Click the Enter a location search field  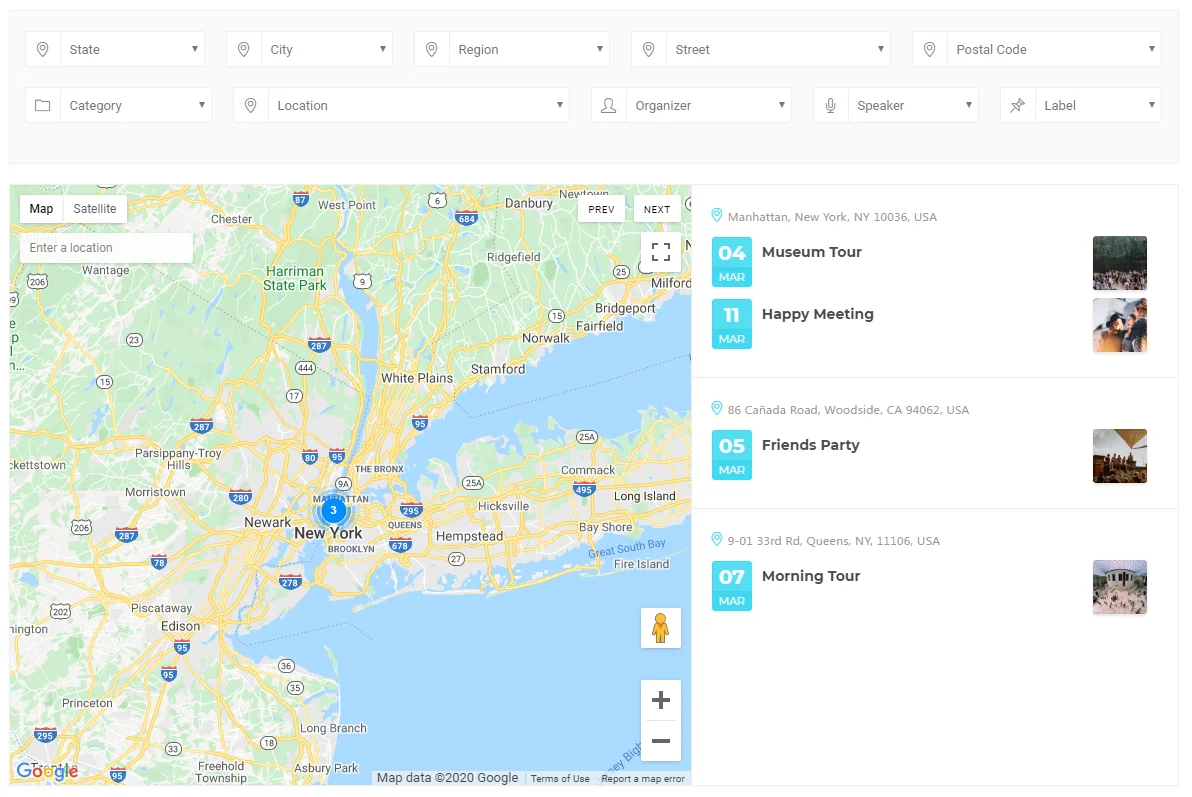[x=106, y=248]
